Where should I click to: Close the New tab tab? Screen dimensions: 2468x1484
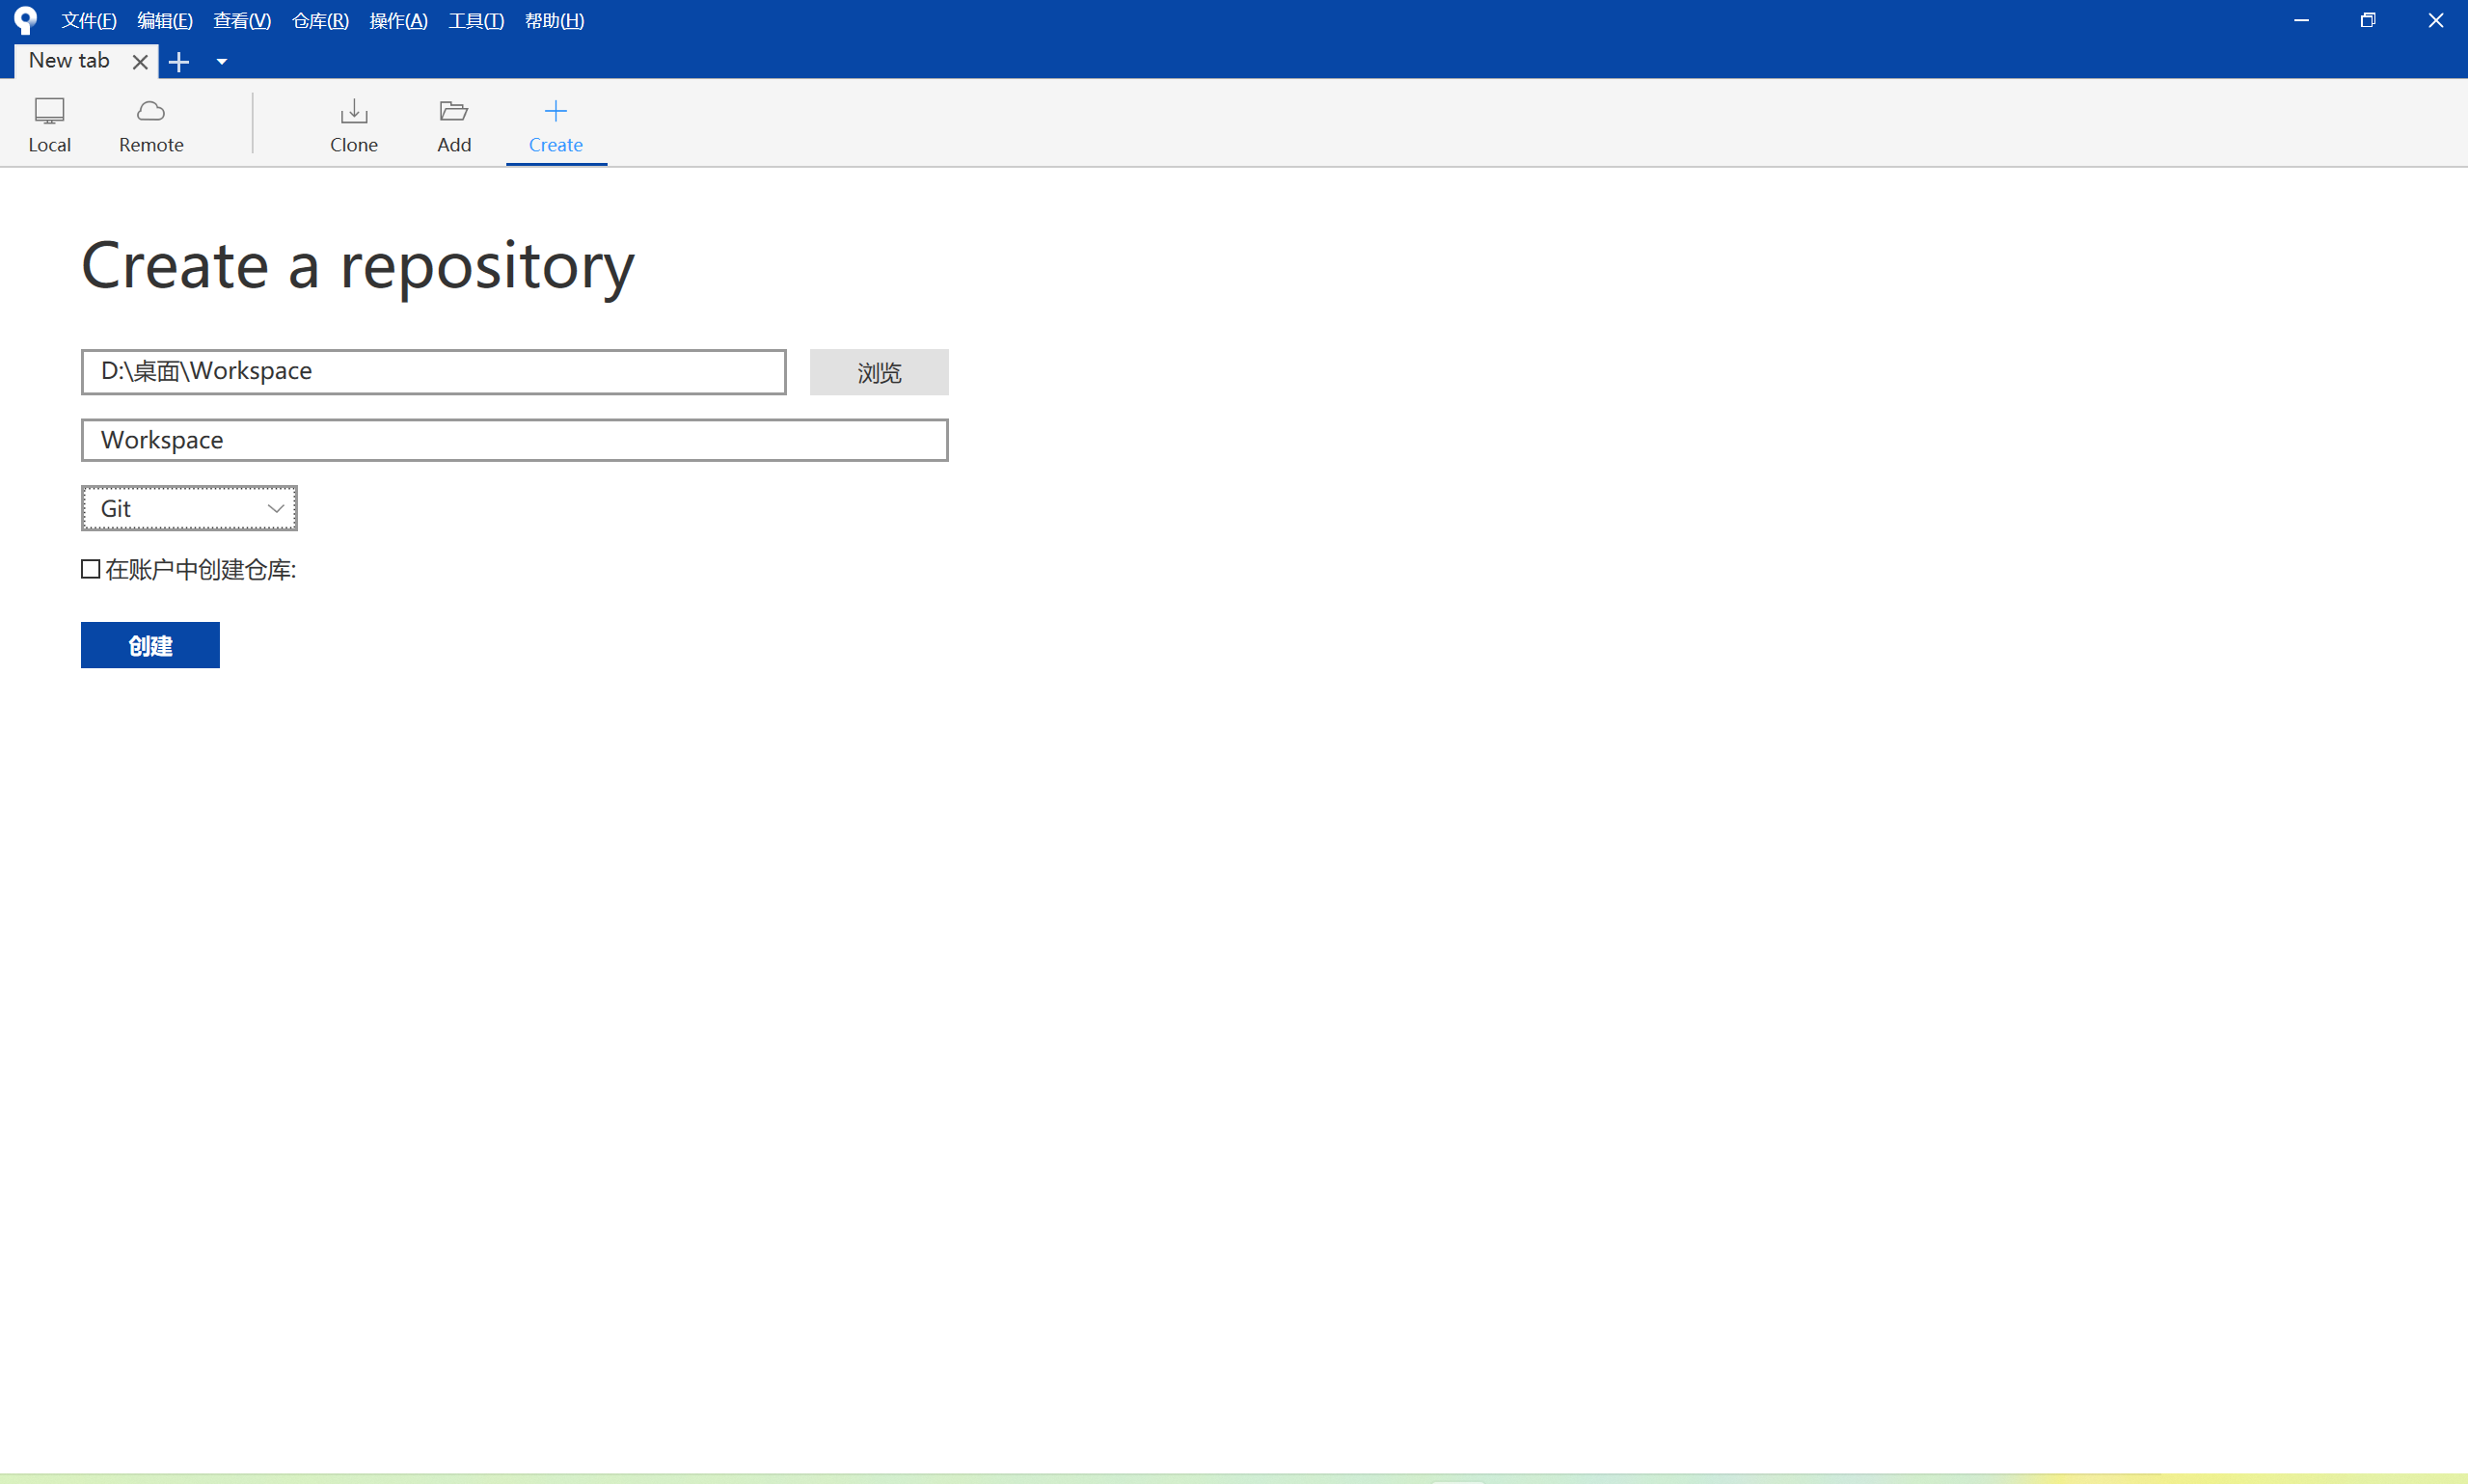(x=140, y=62)
